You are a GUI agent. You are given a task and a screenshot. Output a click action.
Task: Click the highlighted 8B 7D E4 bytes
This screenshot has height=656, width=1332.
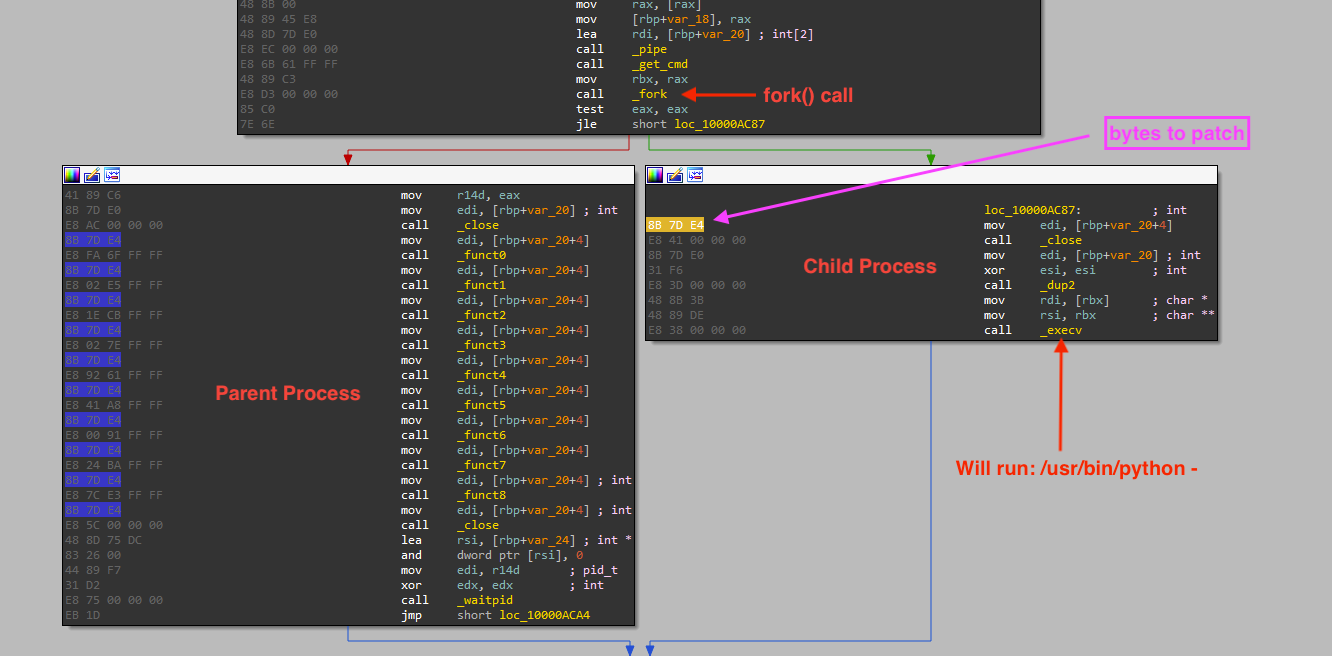(x=677, y=224)
